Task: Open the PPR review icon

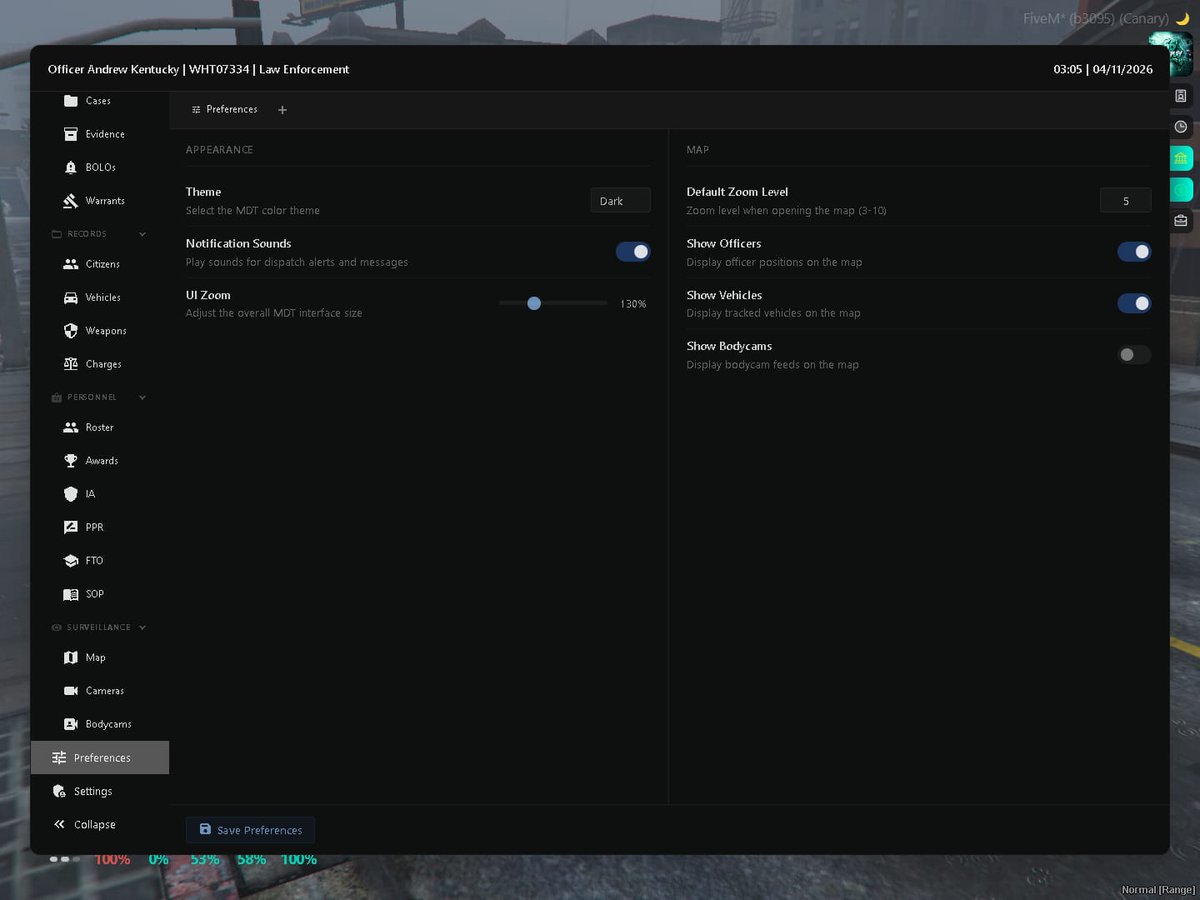Action: (x=70, y=527)
